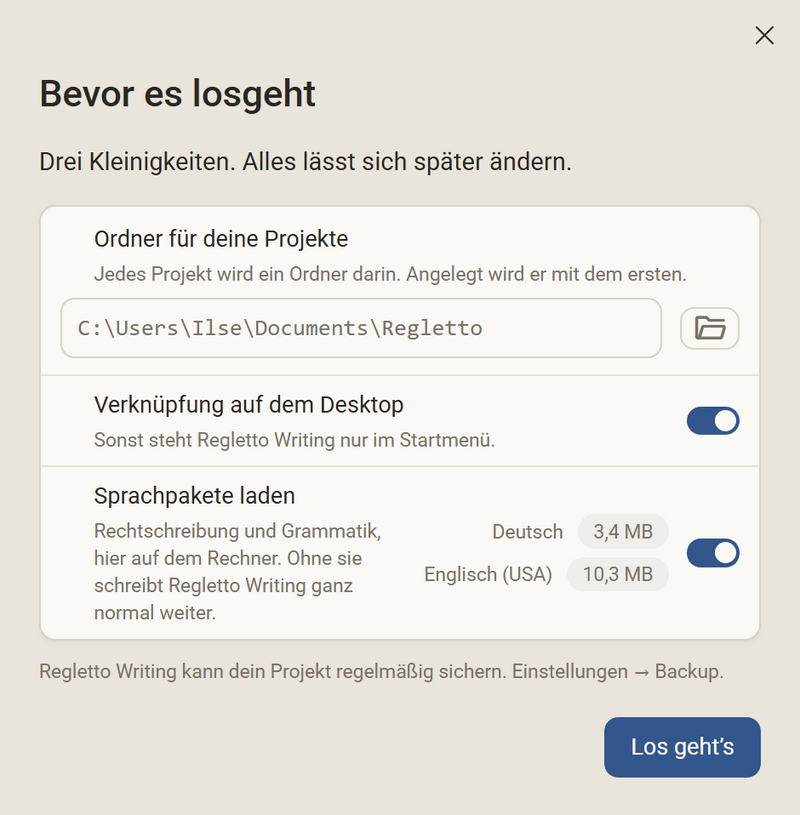Toggle the desktop shortcut switch
This screenshot has width=800, height=815.
click(x=713, y=420)
